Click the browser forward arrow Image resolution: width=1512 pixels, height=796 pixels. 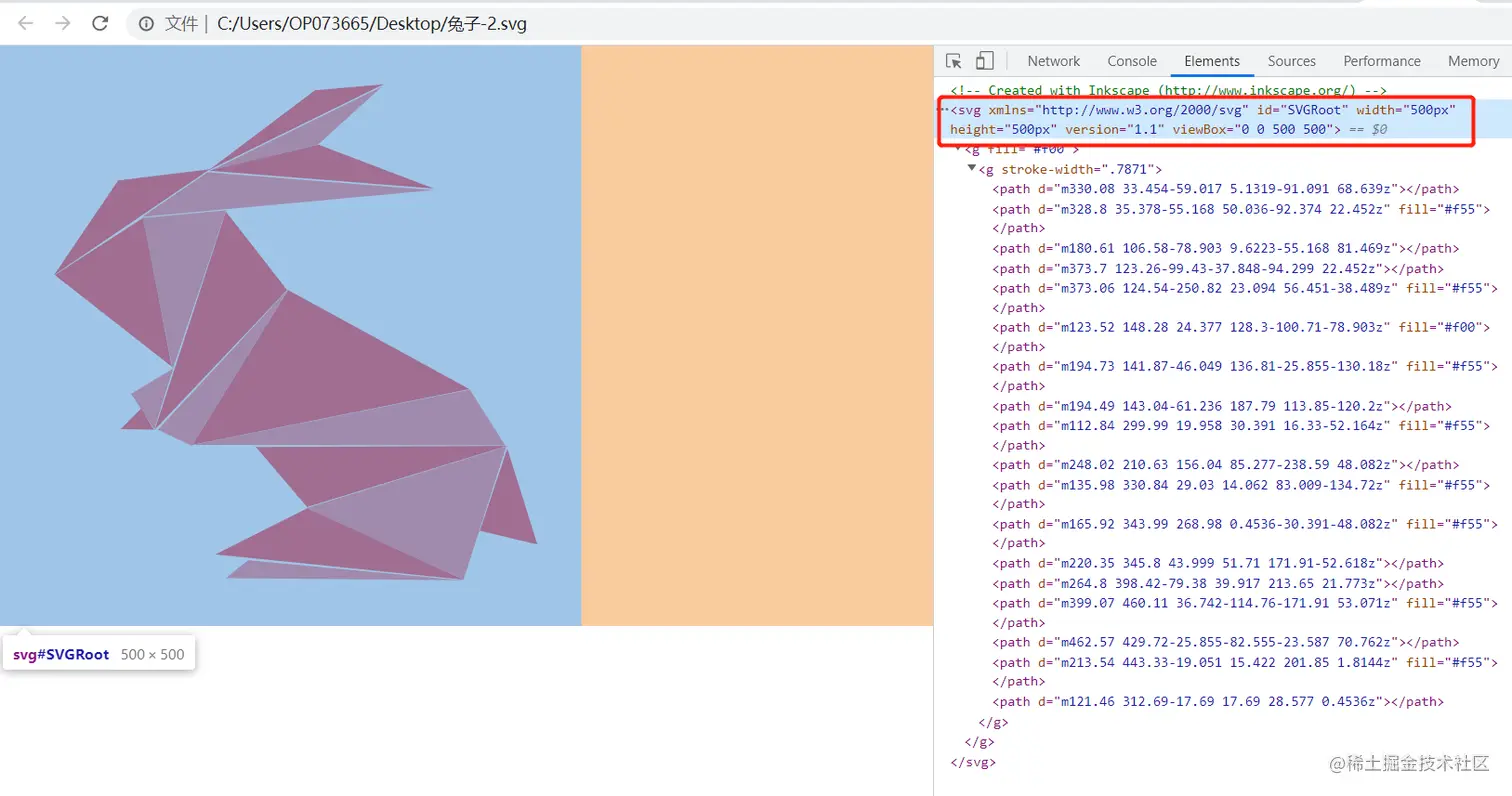click(63, 23)
